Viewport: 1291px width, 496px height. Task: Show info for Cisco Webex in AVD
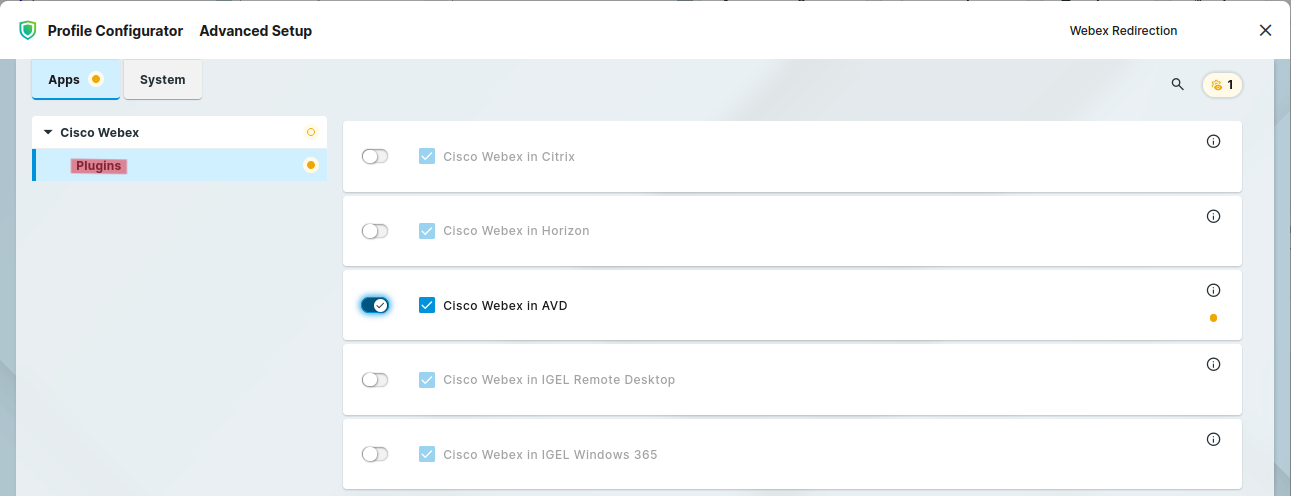1213,290
